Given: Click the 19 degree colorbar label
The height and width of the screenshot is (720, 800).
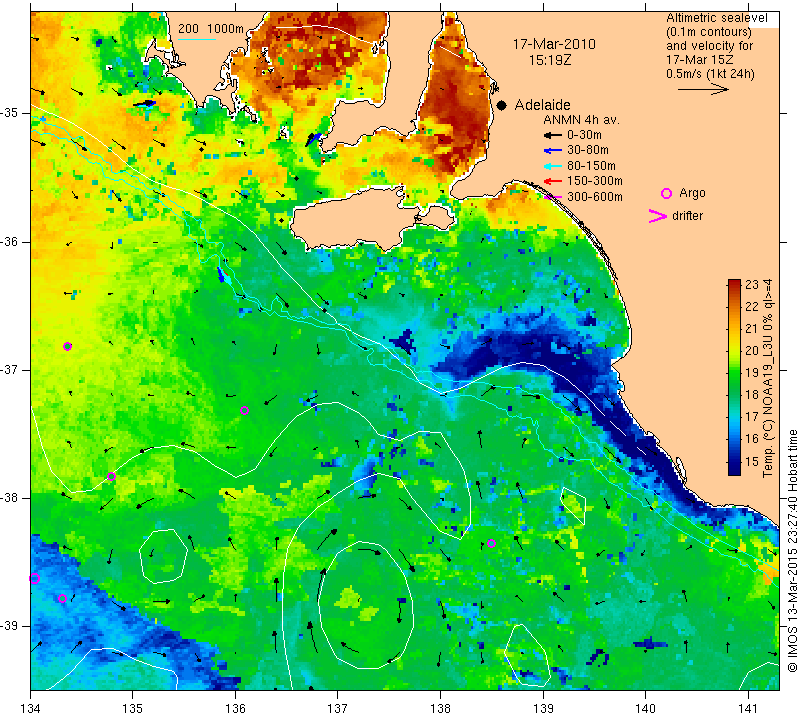Looking at the screenshot, I should click(x=752, y=373).
